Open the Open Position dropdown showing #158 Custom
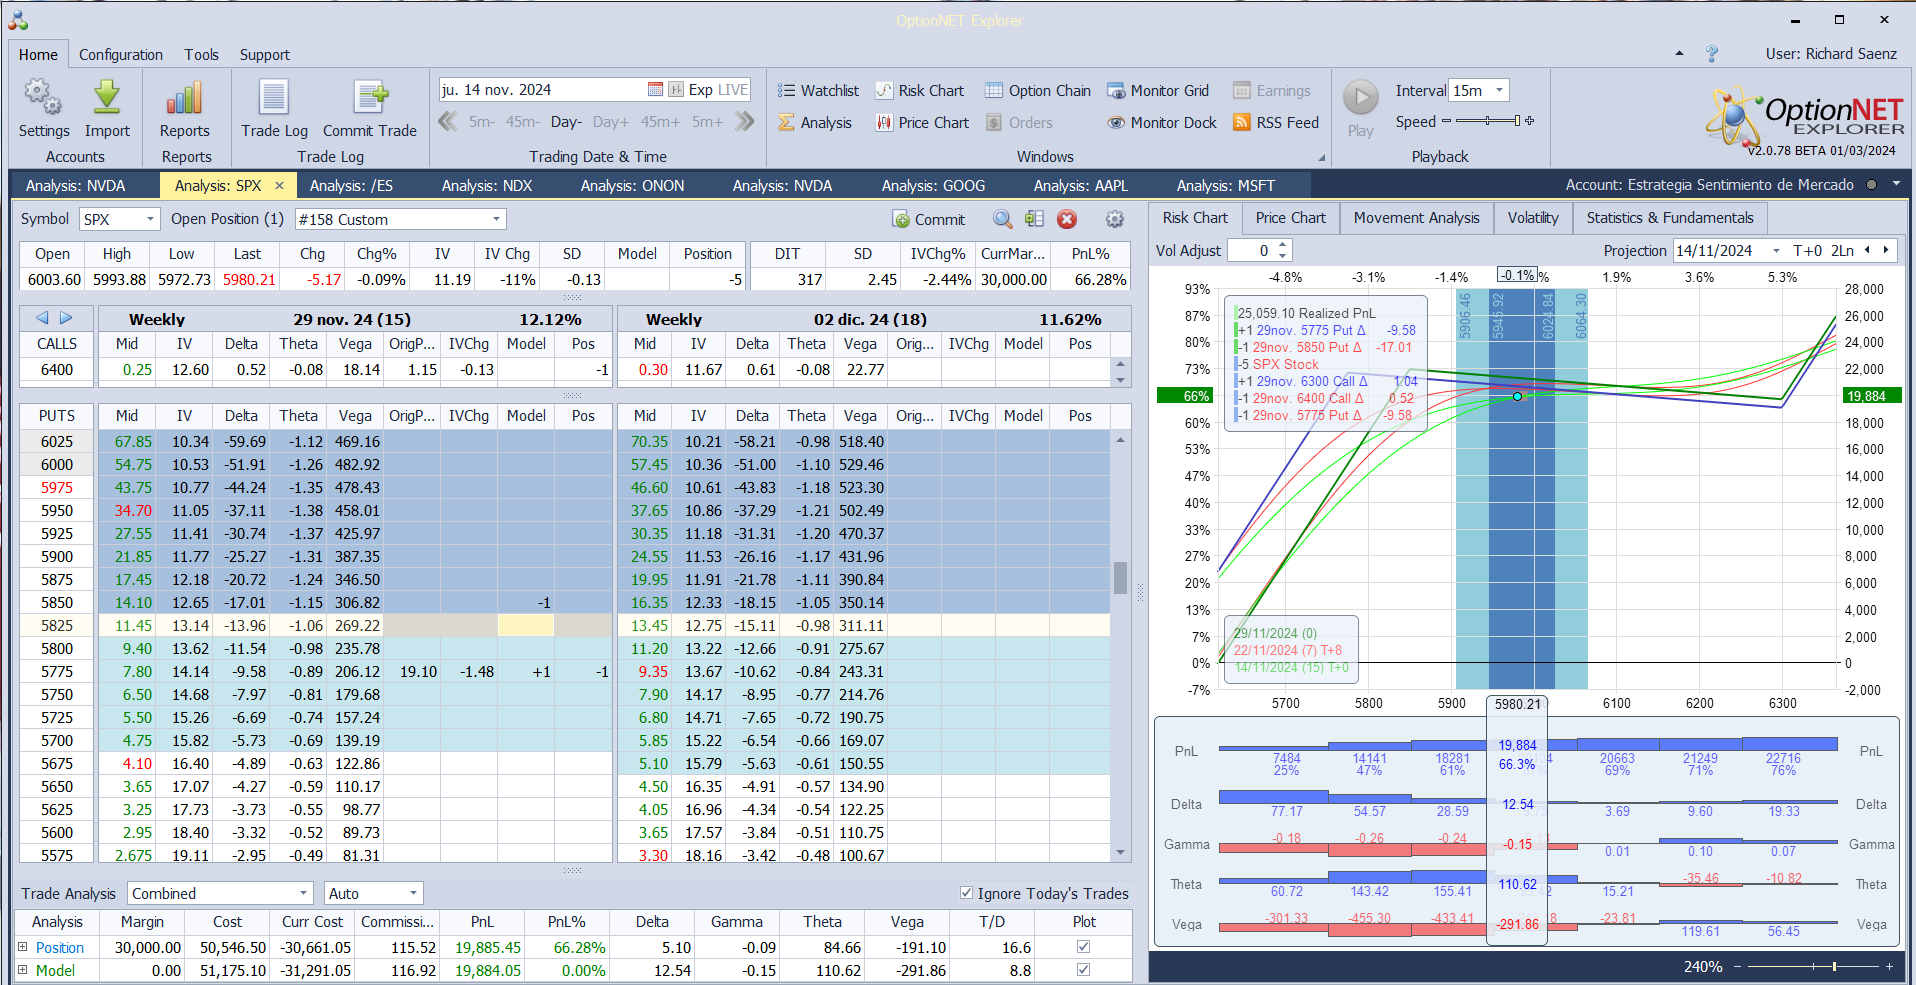Image resolution: width=1916 pixels, height=985 pixels. [x=496, y=219]
